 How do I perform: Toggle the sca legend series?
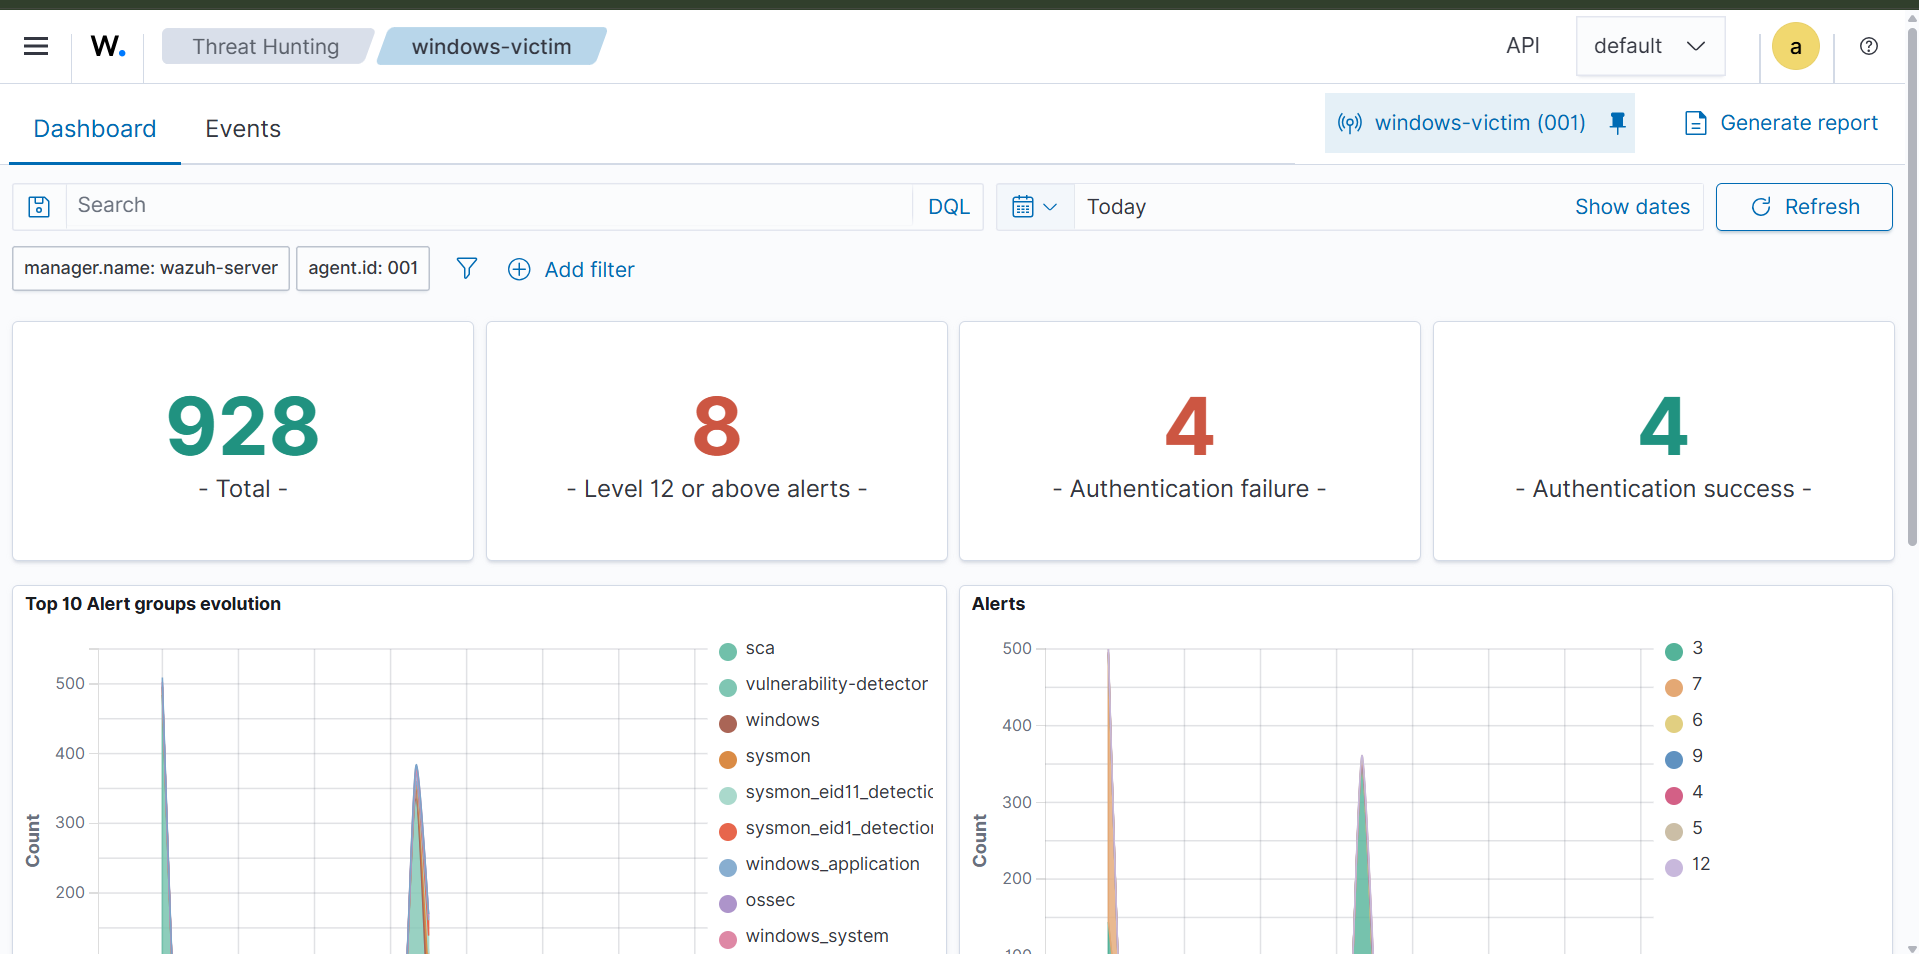pos(759,649)
